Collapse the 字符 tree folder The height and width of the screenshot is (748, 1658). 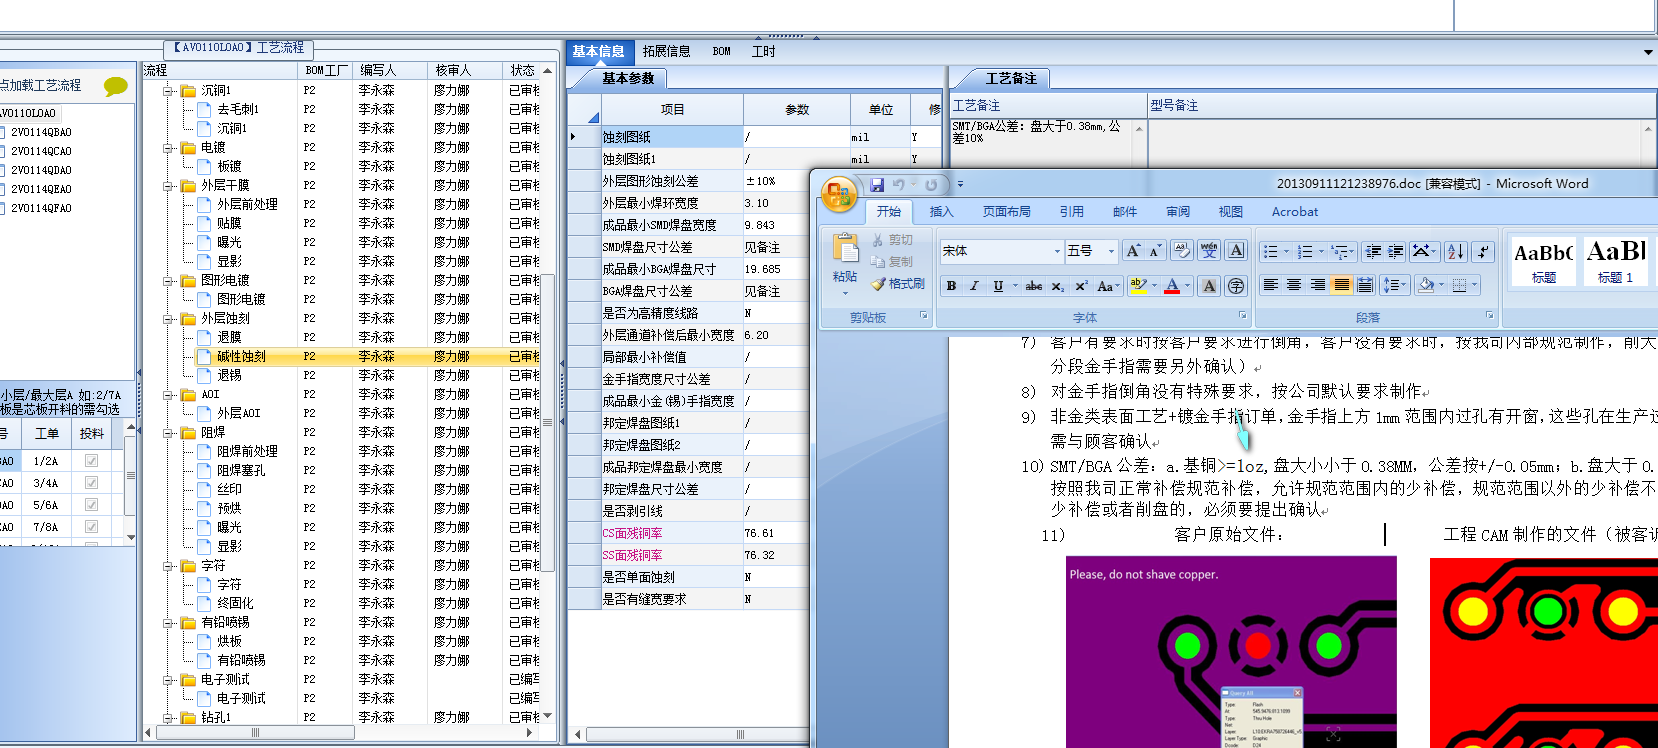pyautogui.click(x=169, y=565)
